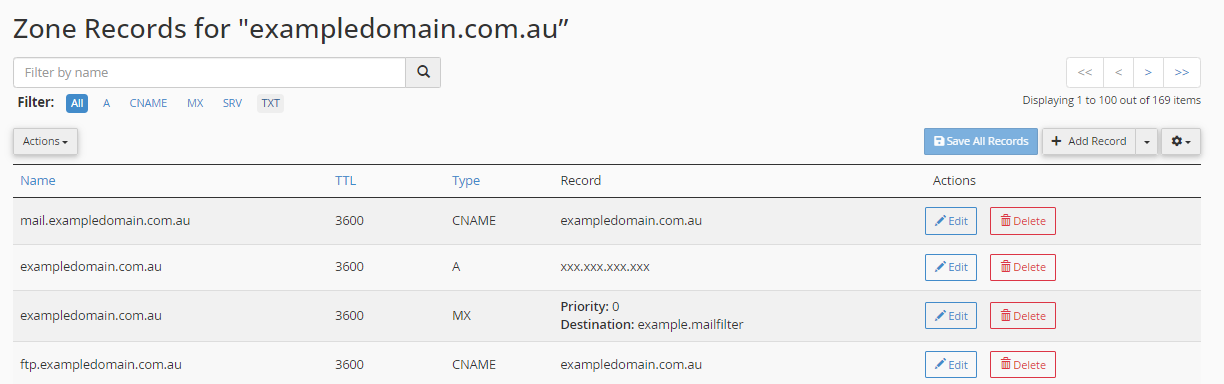
Task: Filter records by MX type
Action: coord(195,103)
